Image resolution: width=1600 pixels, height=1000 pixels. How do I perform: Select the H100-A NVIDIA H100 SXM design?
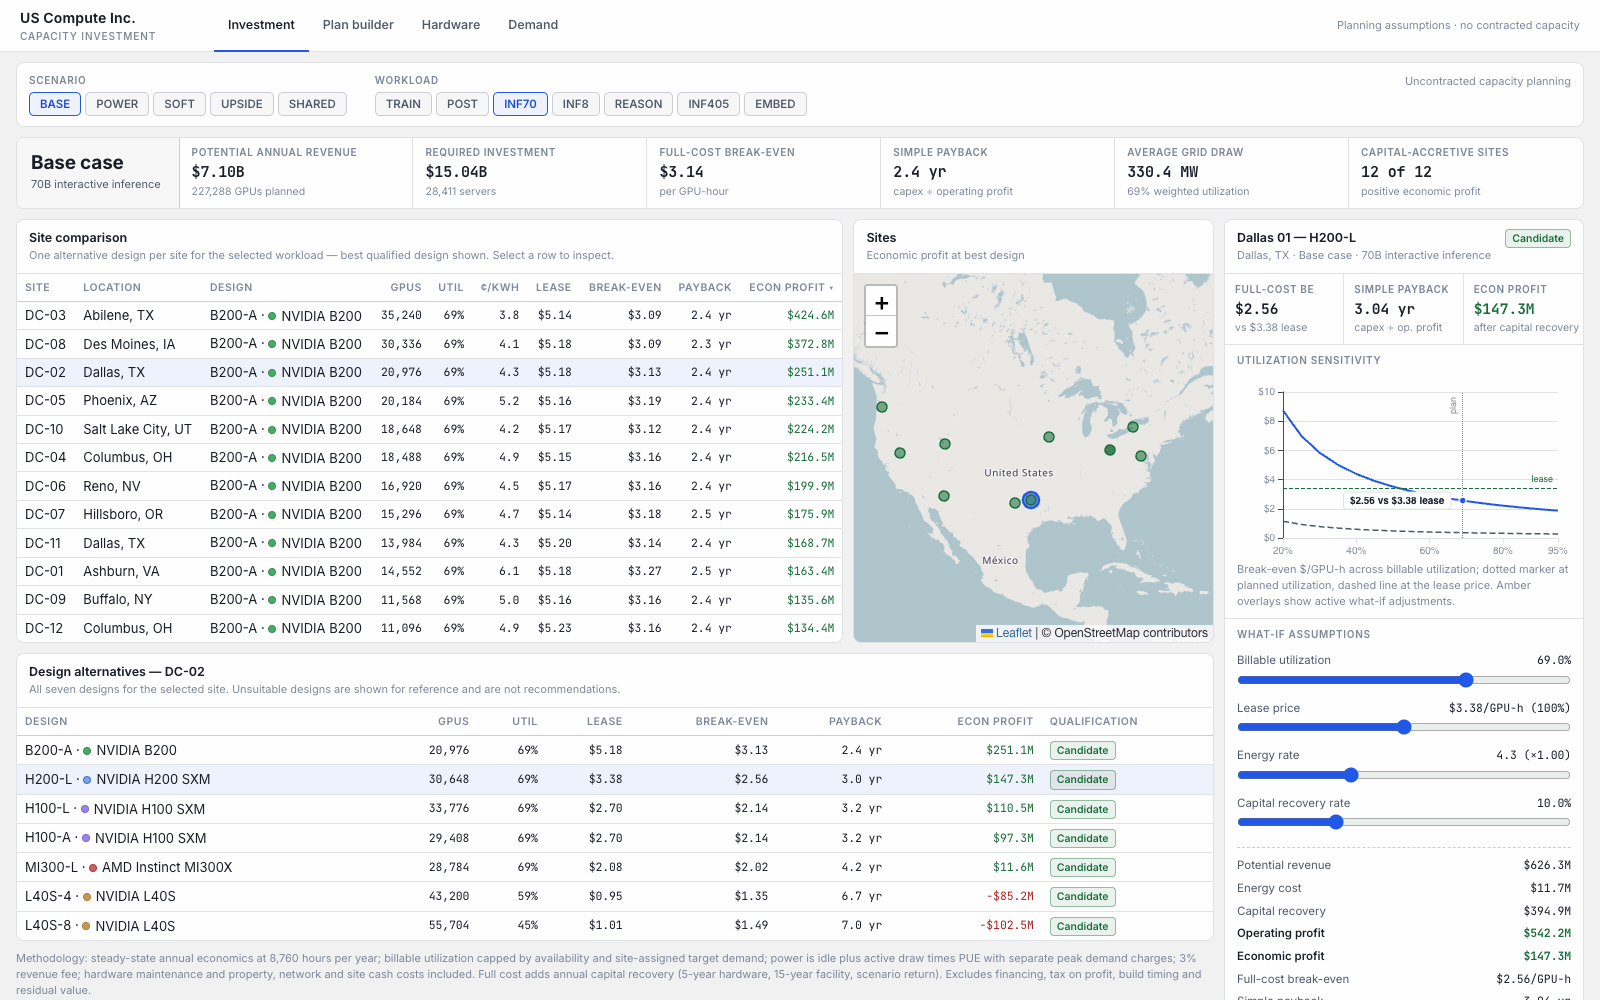615,838
